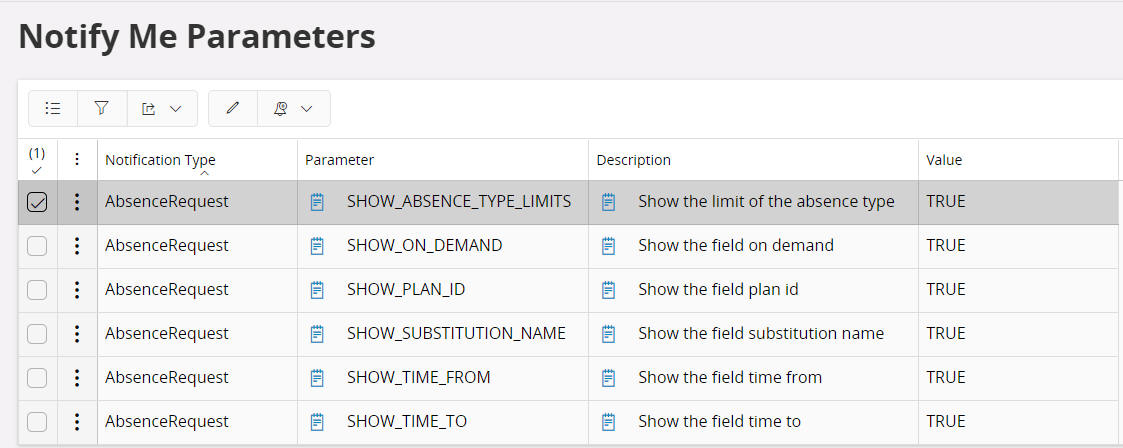Click the edit pencil icon
The height and width of the screenshot is (448, 1123).
(x=233, y=108)
